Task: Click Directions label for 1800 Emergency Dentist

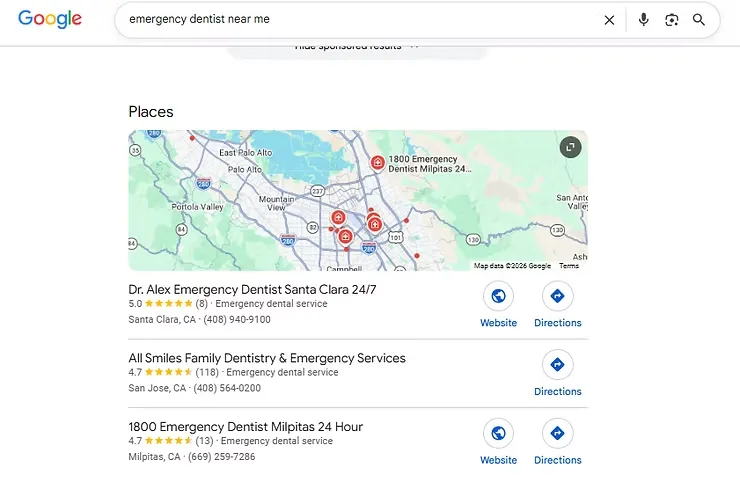Action: [x=557, y=460]
